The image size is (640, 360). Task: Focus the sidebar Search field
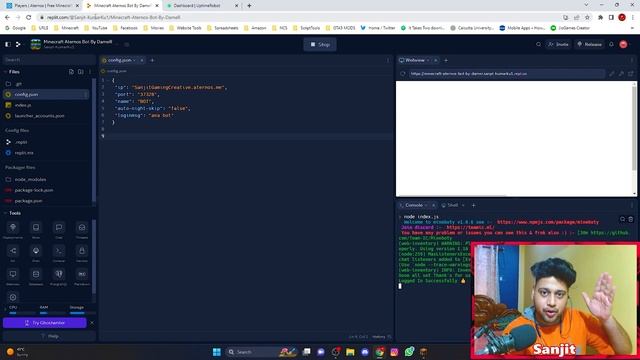click(49, 60)
